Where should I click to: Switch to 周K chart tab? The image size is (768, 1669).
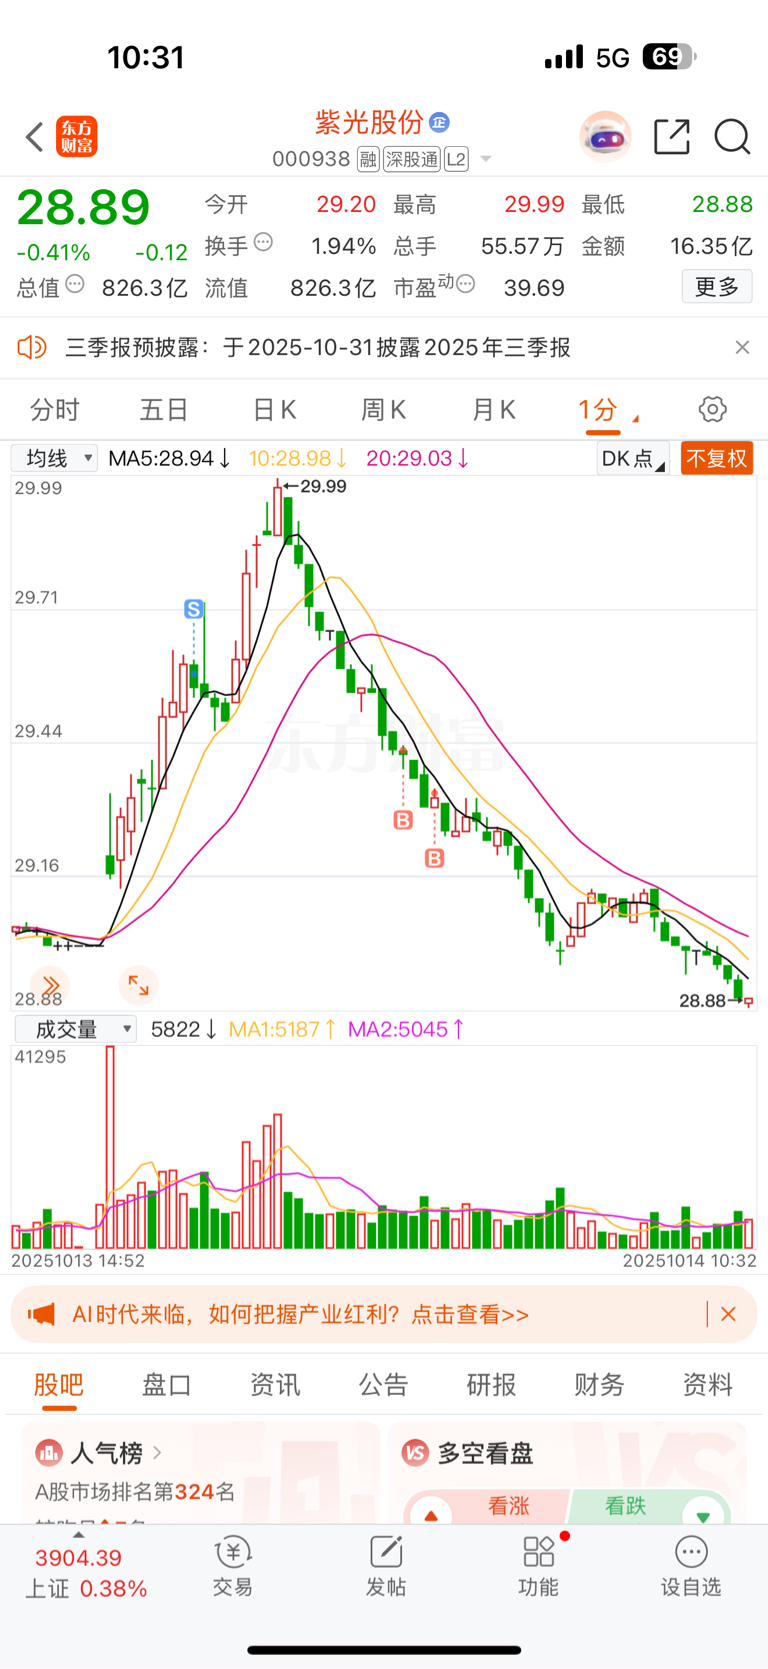pos(383,409)
